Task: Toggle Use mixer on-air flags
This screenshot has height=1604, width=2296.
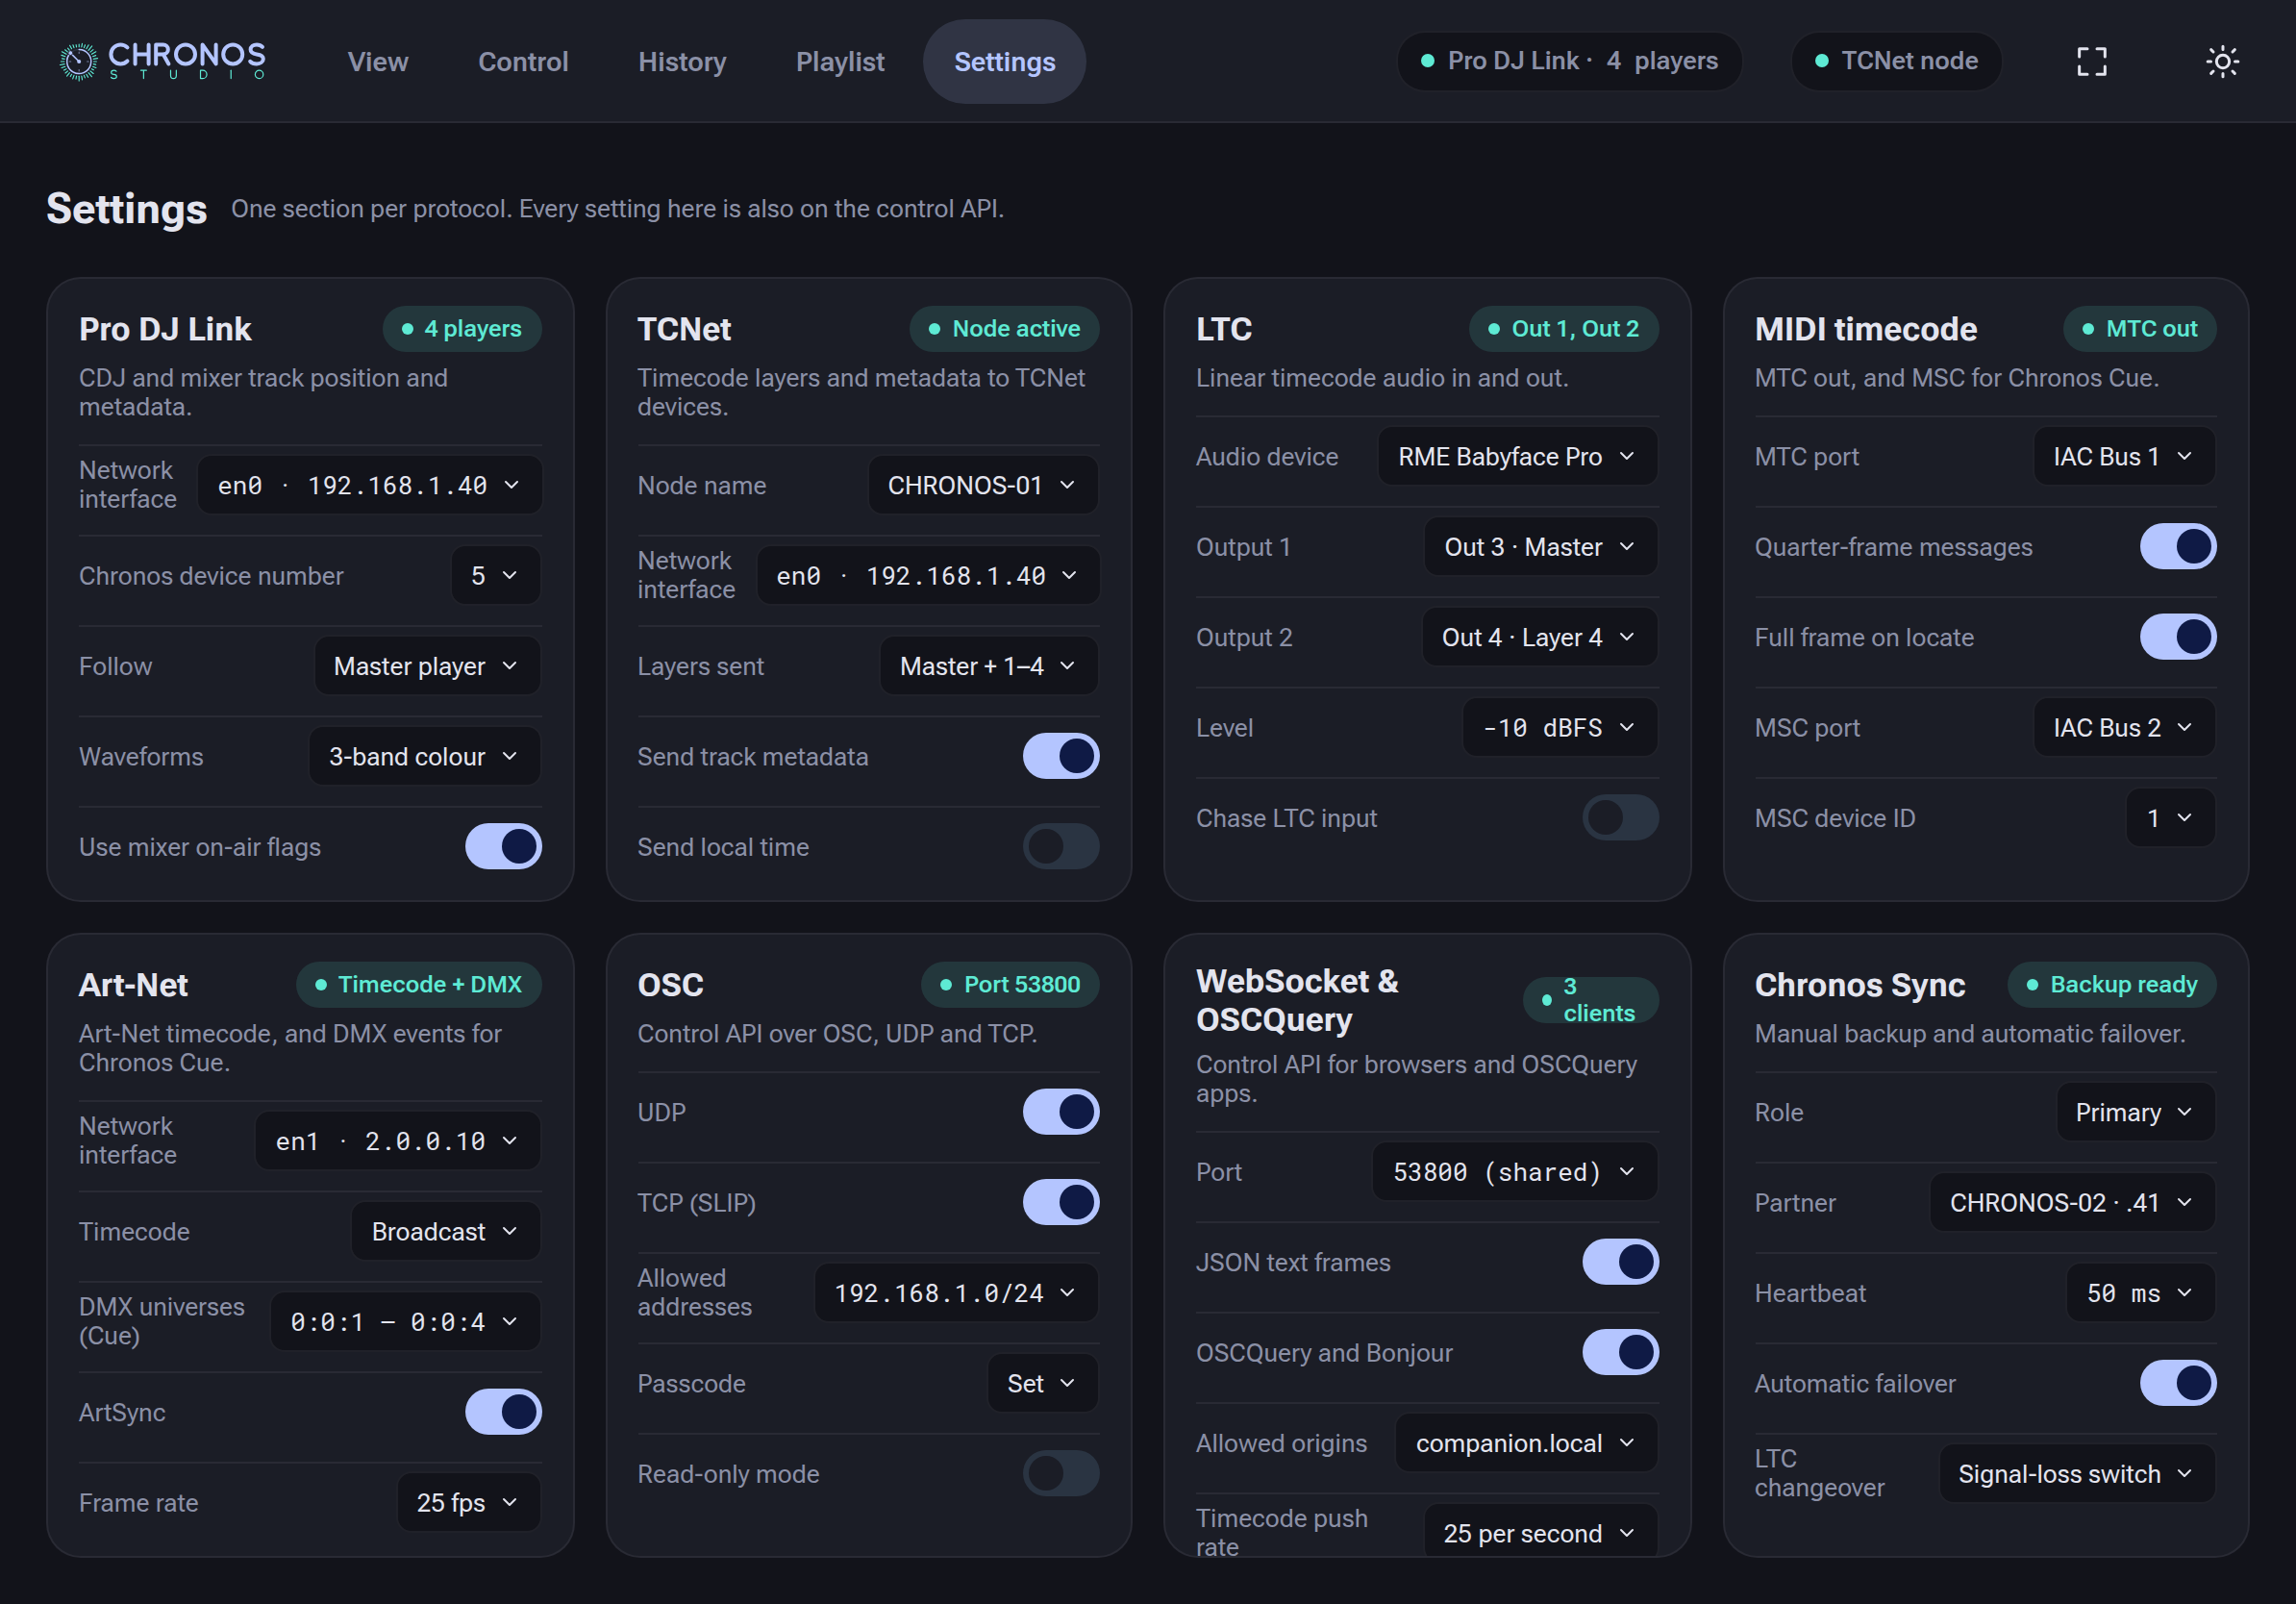Action: coord(503,847)
